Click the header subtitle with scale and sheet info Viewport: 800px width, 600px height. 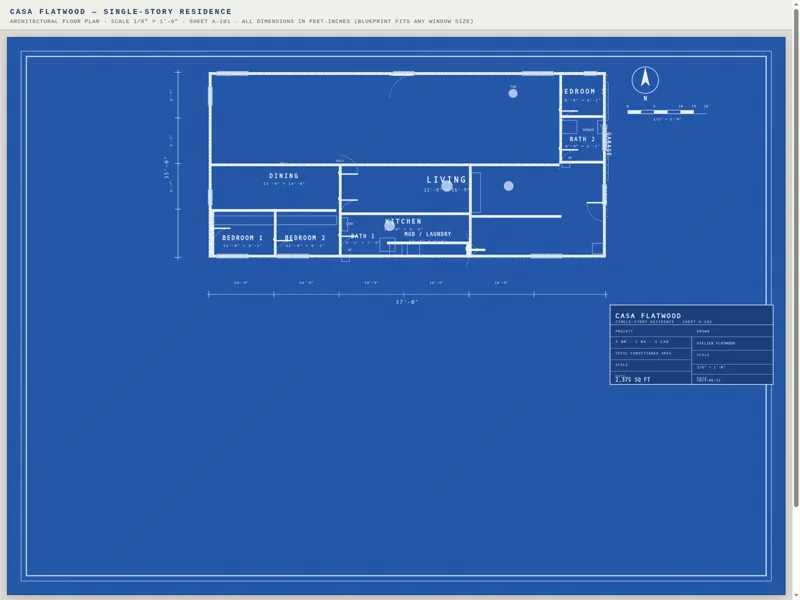241,21
